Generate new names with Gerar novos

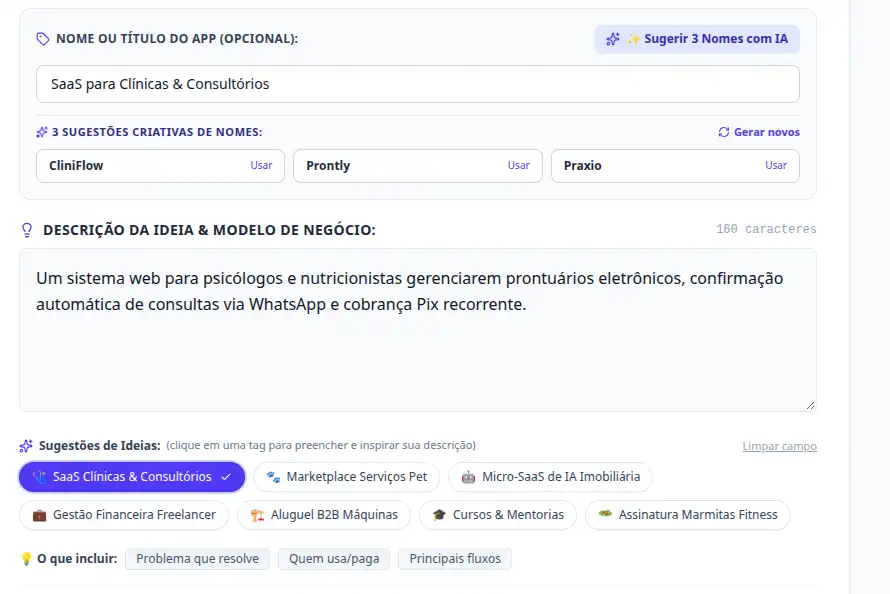pos(759,132)
